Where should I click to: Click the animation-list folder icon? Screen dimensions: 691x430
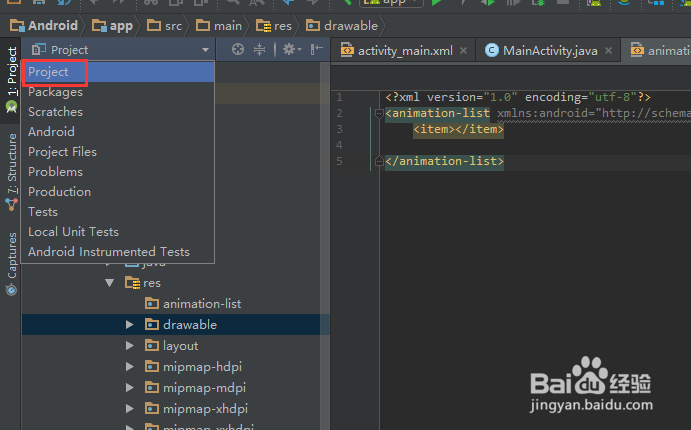pyautogui.click(x=152, y=303)
